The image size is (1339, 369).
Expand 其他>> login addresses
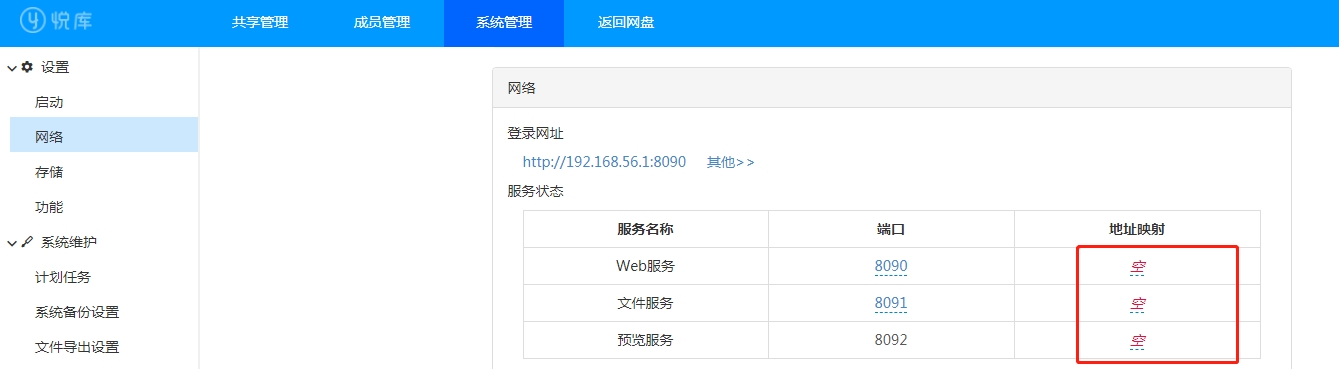point(731,162)
